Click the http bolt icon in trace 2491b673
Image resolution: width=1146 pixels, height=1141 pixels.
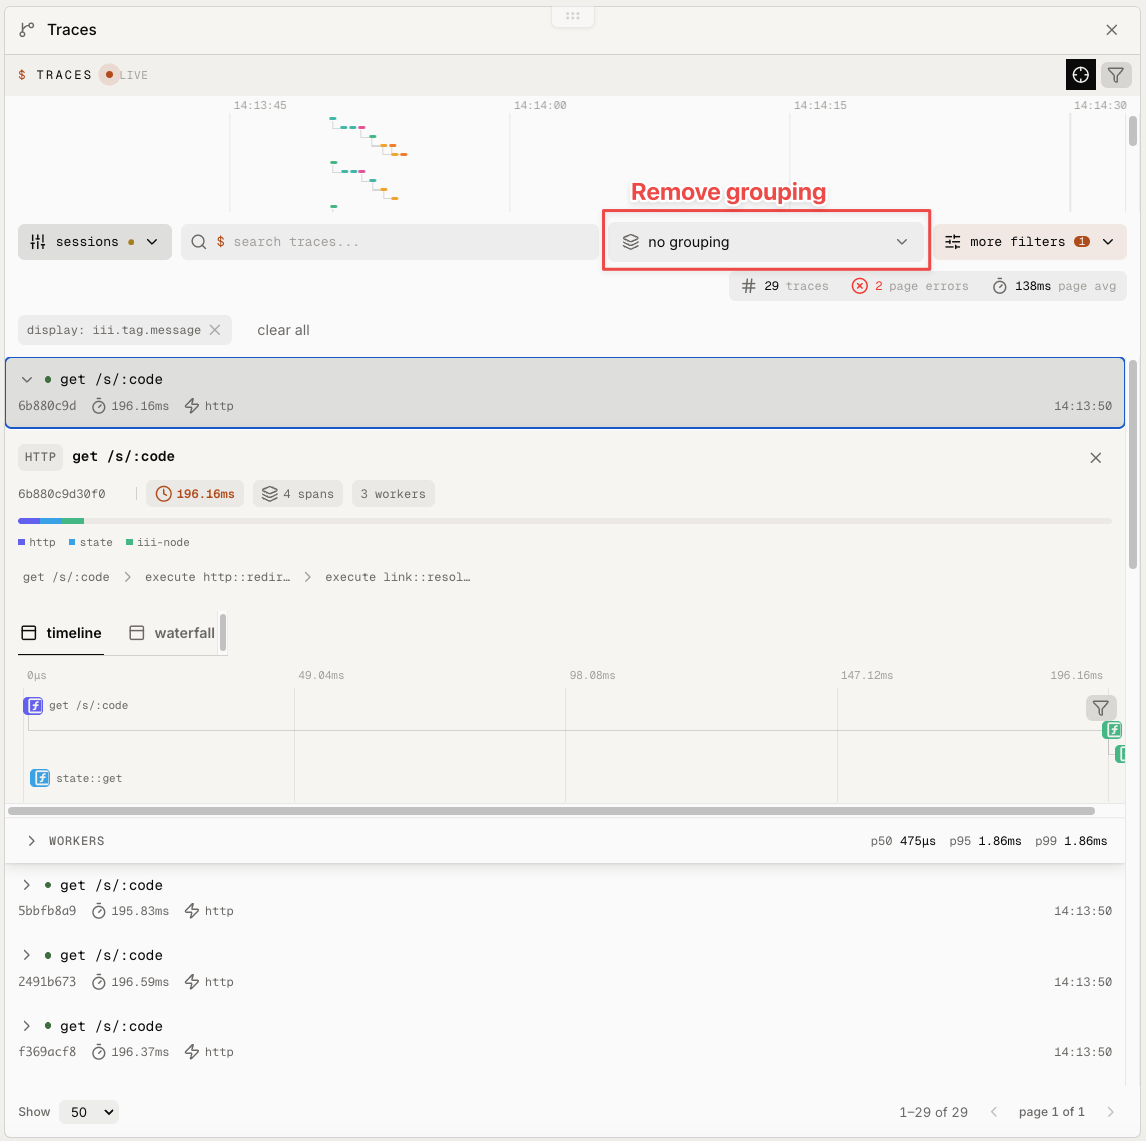coord(191,982)
